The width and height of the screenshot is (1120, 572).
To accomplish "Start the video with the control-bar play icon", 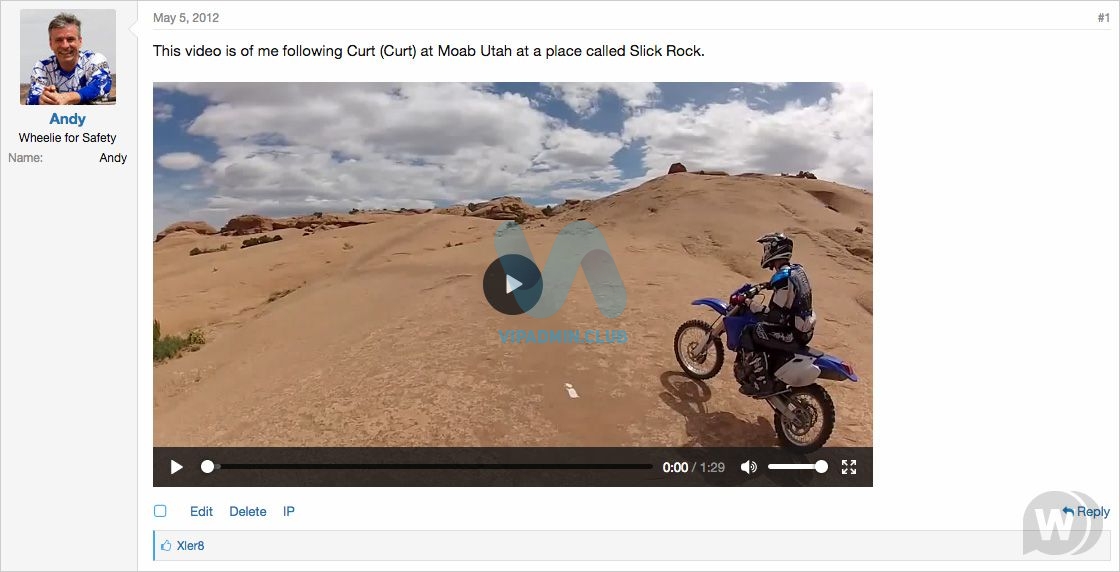I will [176, 467].
